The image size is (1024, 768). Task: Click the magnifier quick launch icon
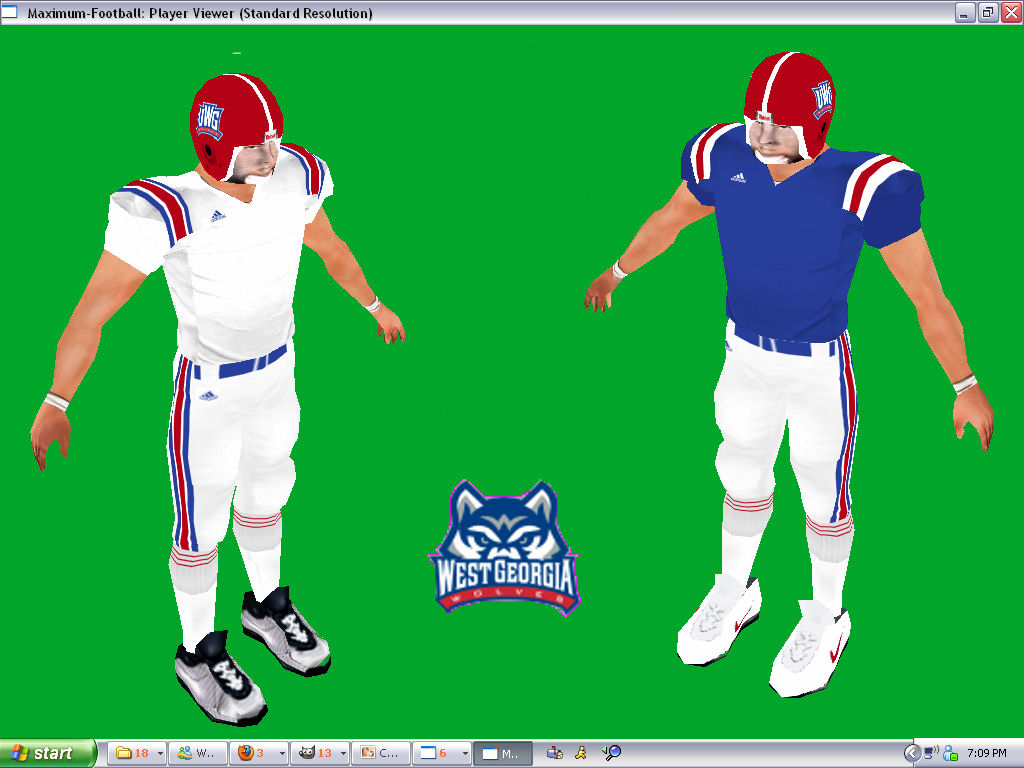pyautogui.click(x=611, y=753)
